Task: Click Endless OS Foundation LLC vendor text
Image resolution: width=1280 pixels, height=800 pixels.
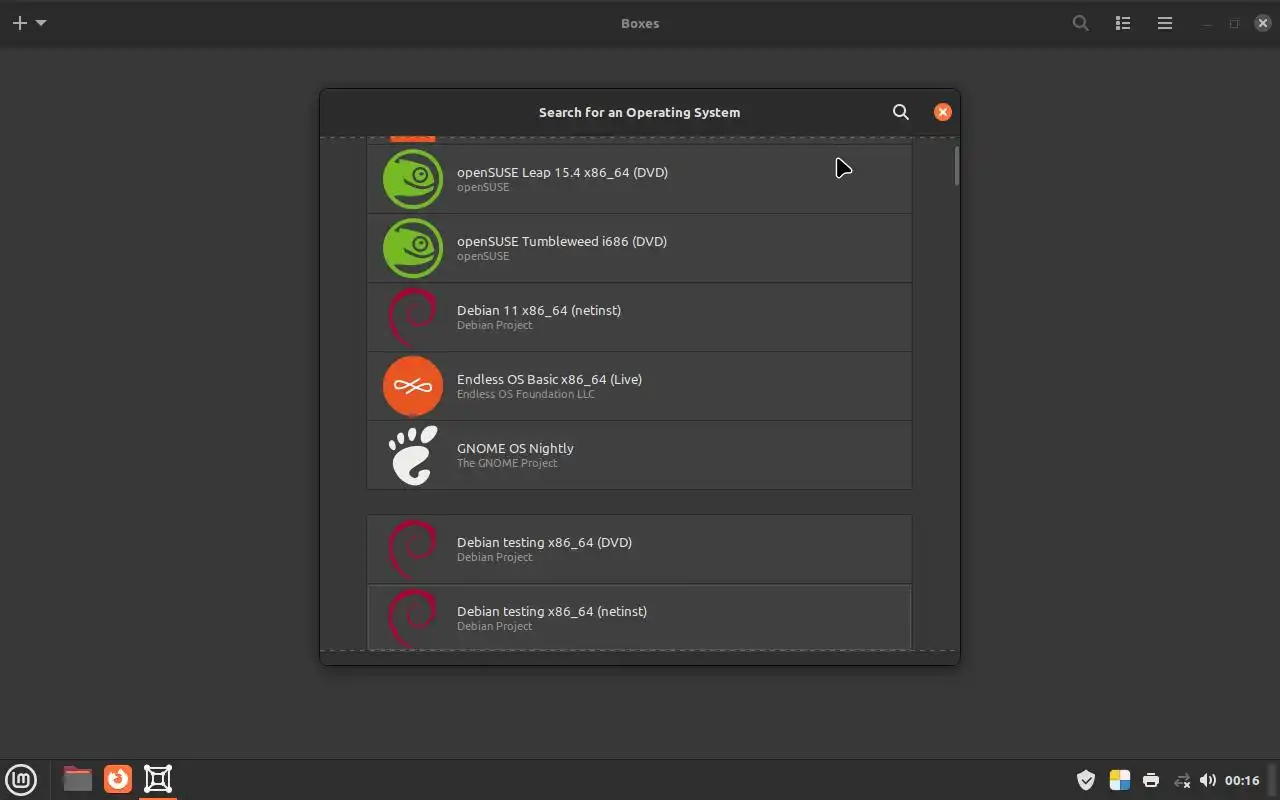Action: (526, 394)
